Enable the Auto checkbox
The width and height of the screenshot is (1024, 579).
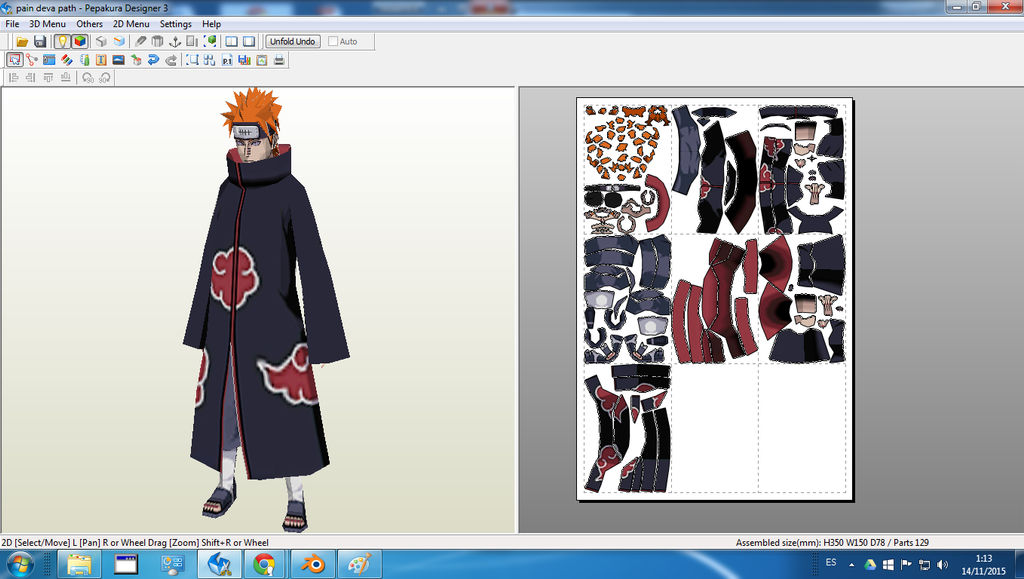[334, 42]
